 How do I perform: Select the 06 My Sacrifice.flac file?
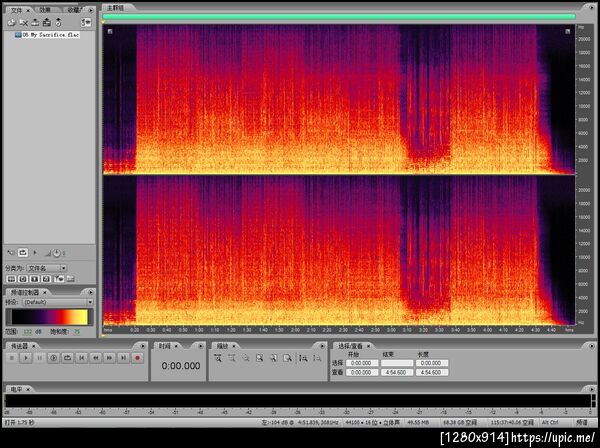(x=47, y=35)
